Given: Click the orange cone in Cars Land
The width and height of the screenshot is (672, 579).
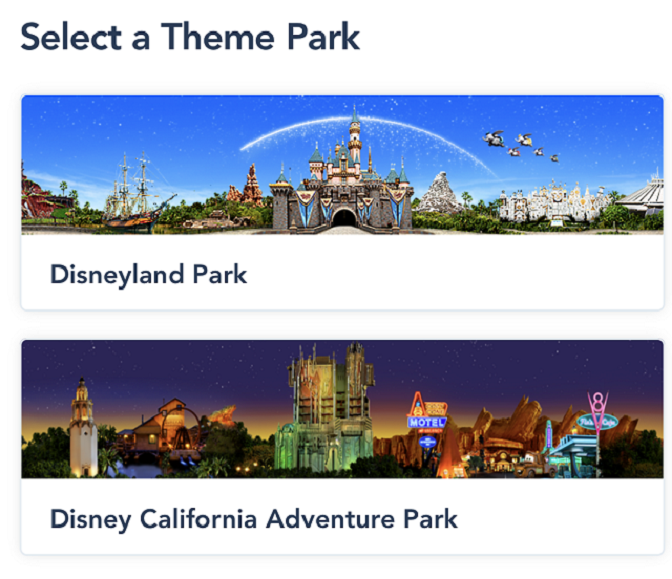Looking at the screenshot, I should click(450, 453).
